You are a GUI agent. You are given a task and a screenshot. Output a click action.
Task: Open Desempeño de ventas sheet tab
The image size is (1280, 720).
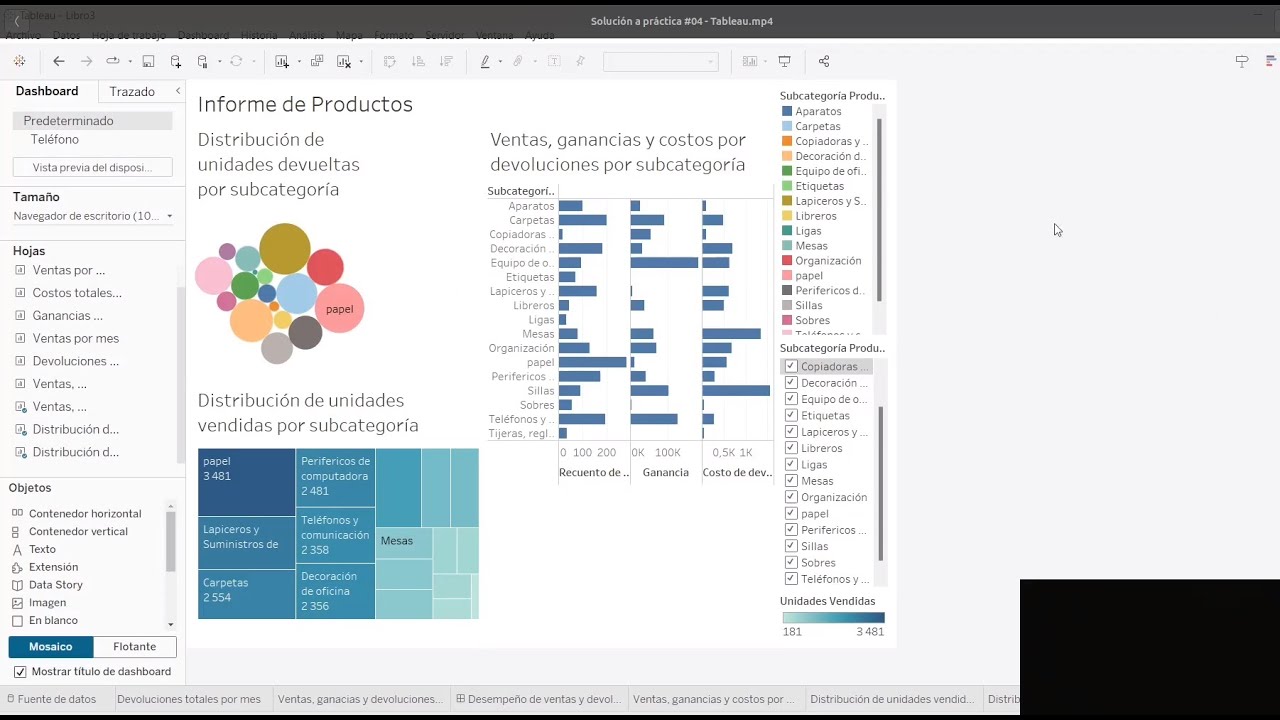(537, 699)
